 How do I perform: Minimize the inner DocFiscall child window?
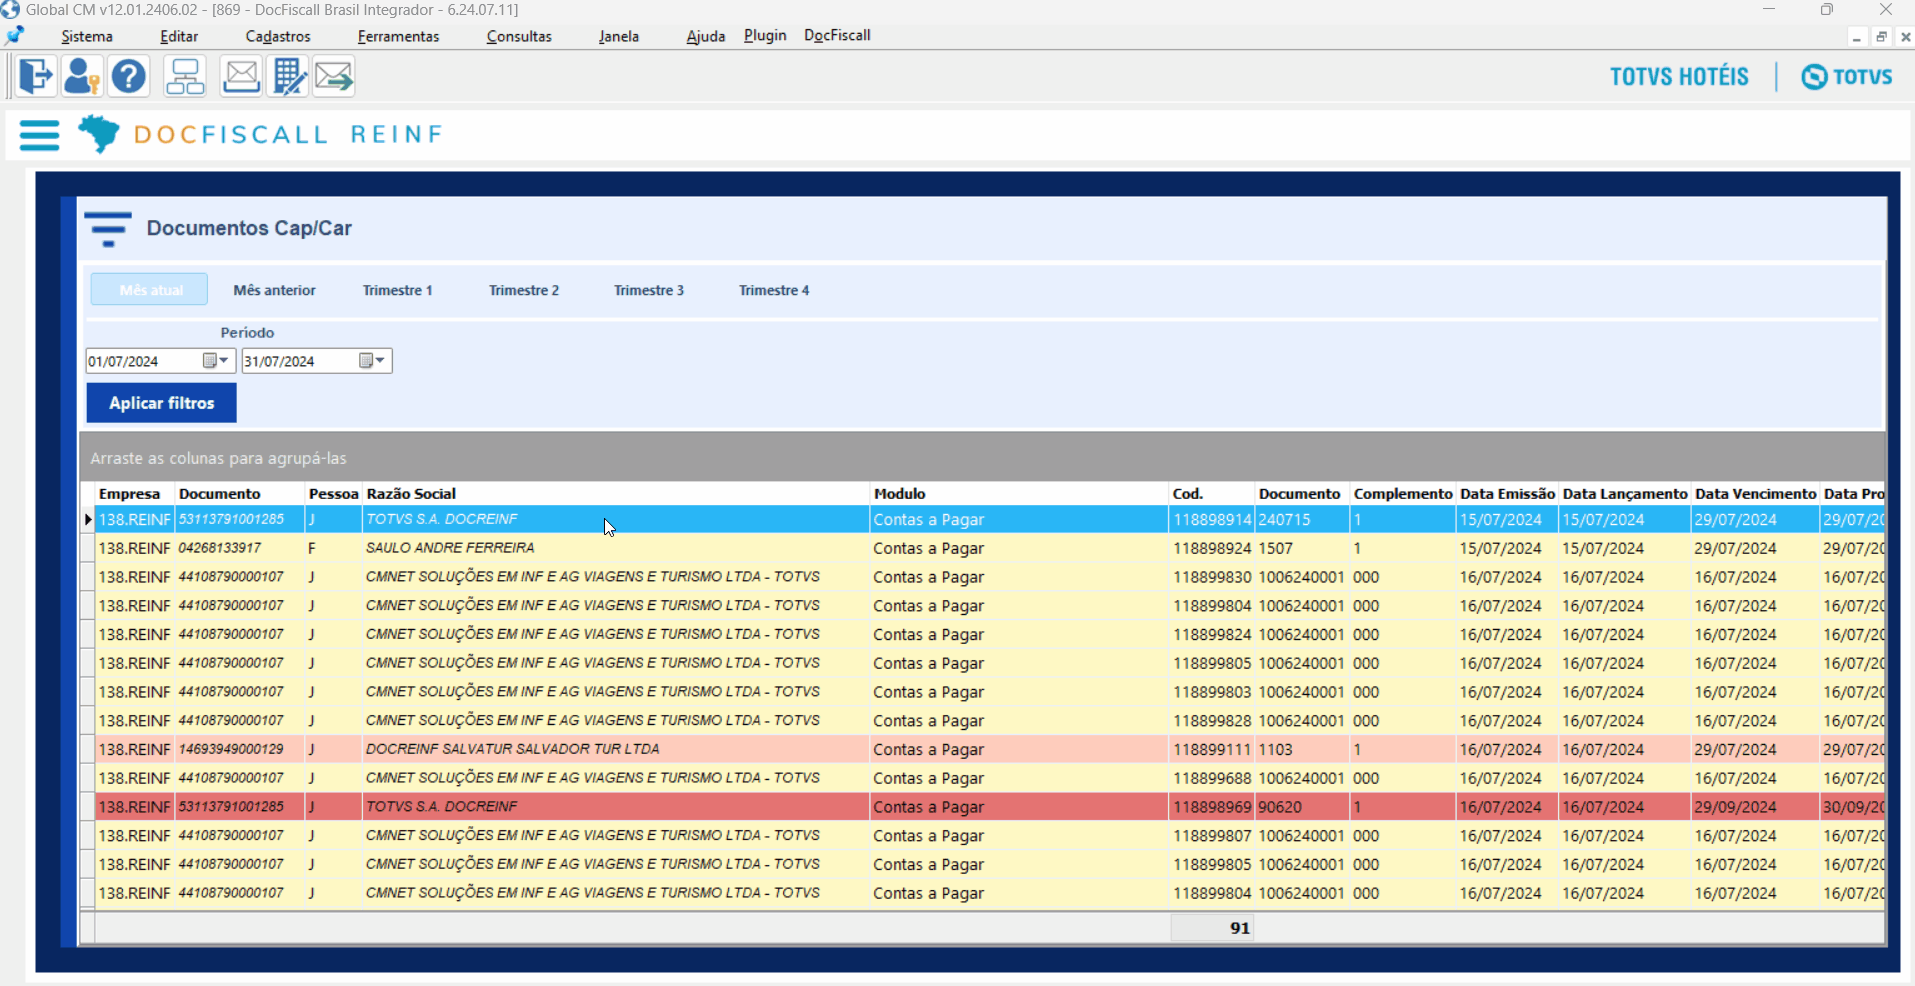1857,37
